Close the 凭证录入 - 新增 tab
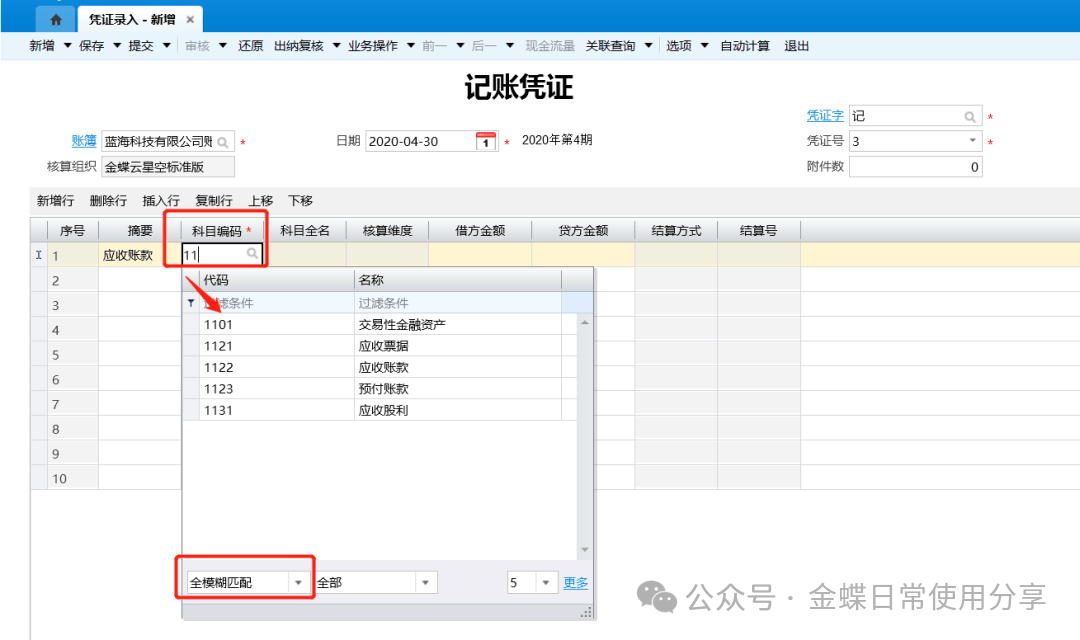Image resolution: width=1080 pixels, height=640 pixels. pyautogui.click(x=190, y=19)
